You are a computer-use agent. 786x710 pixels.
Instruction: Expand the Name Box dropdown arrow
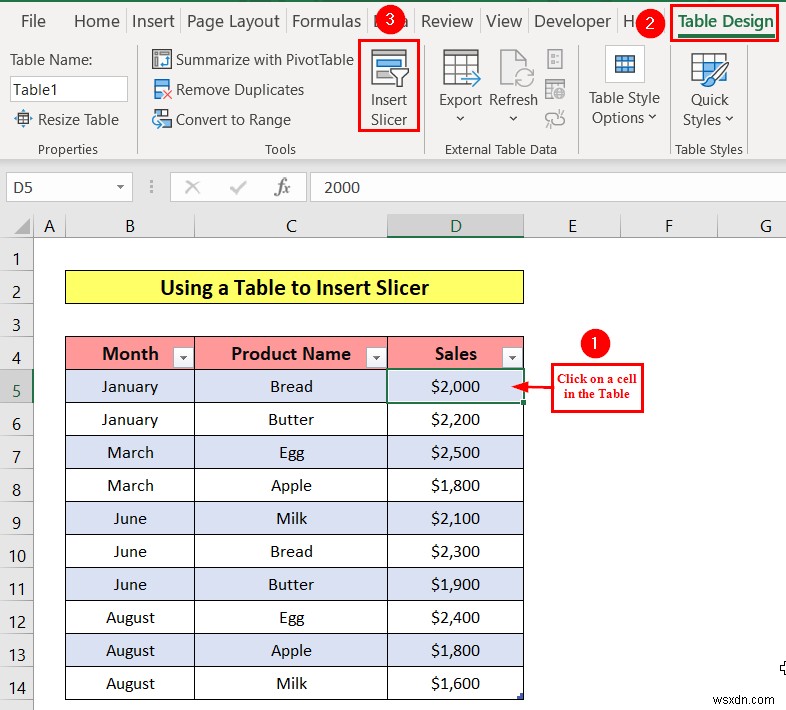coord(120,188)
